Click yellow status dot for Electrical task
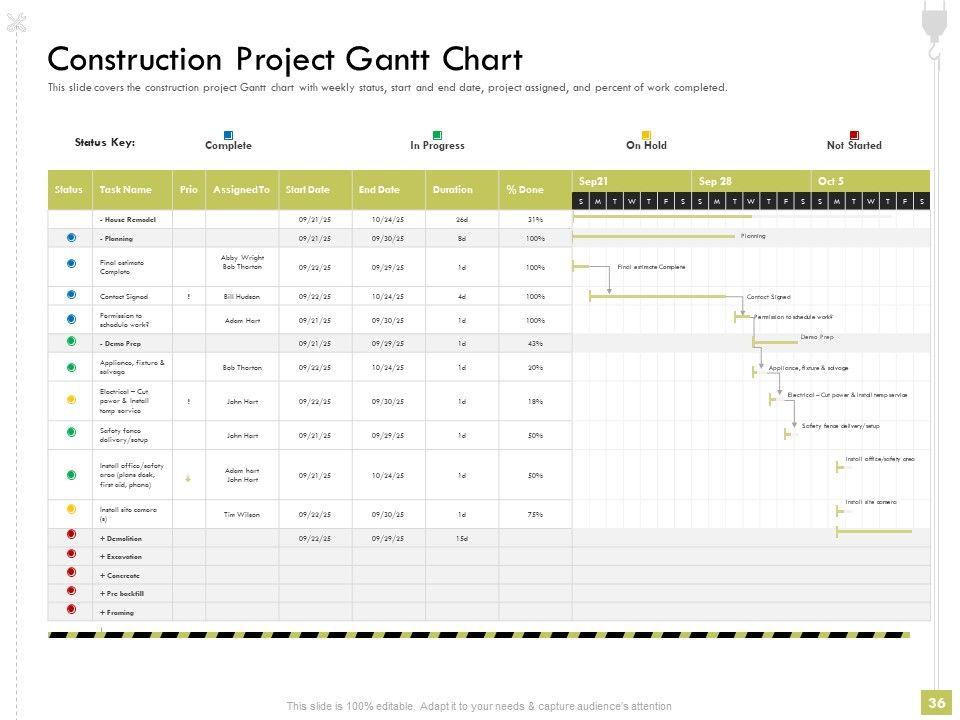 [71, 400]
